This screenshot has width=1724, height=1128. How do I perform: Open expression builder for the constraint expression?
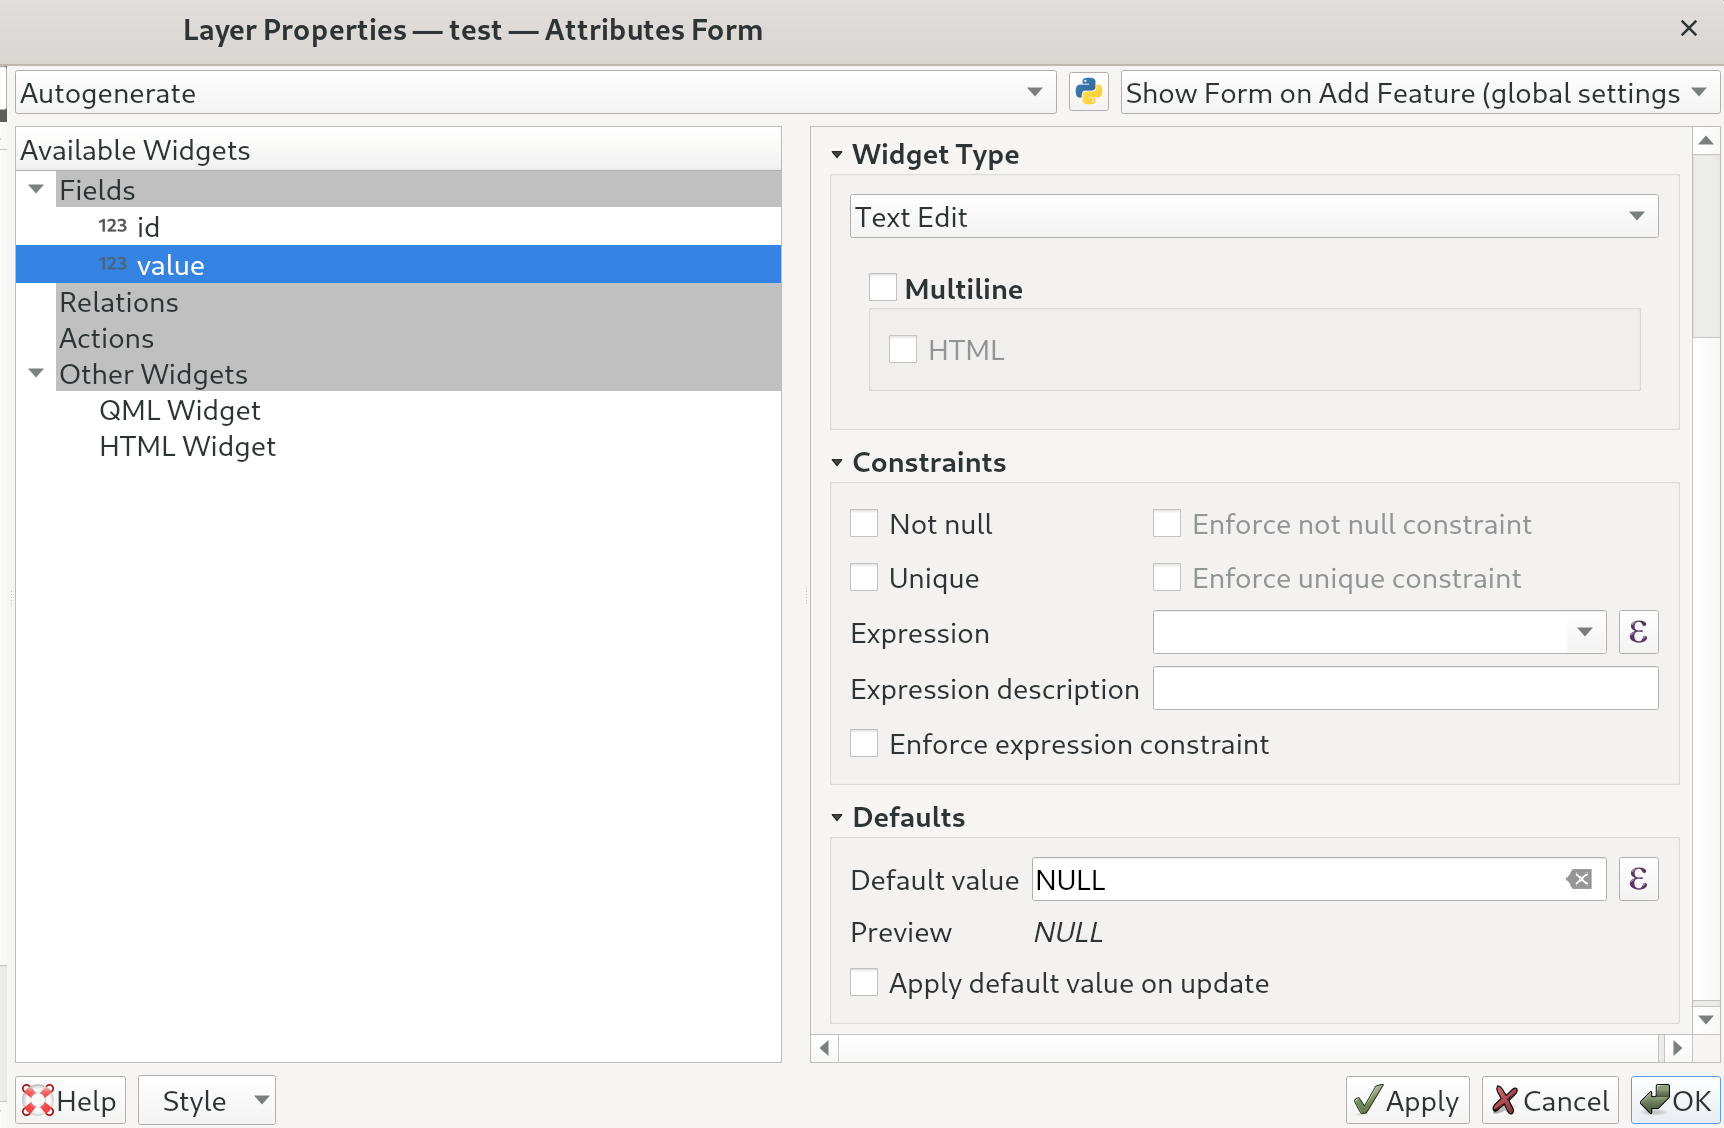(x=1638, y=632)
